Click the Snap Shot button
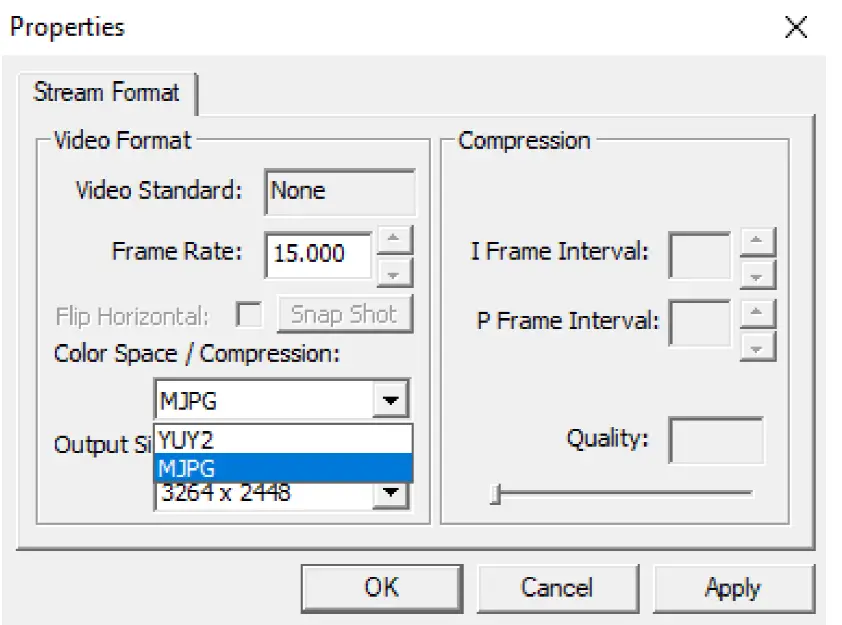The height and width of the screenshot is (625, 842). coord(344,313)
